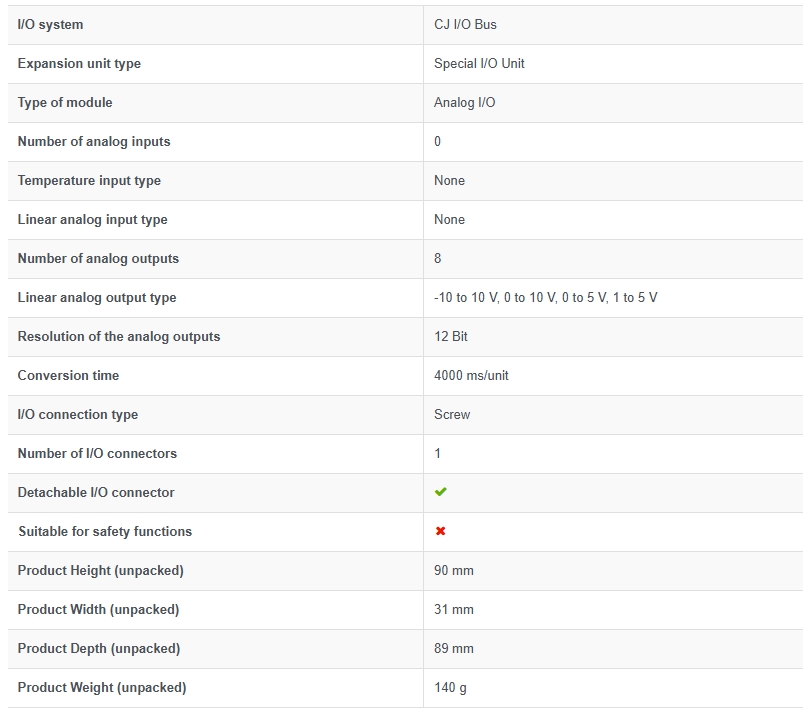This screenshot has width=803, height=713.
Task: Select the Number of I/O connectors label
Action: pyautogui.click(x=97, y=453)
